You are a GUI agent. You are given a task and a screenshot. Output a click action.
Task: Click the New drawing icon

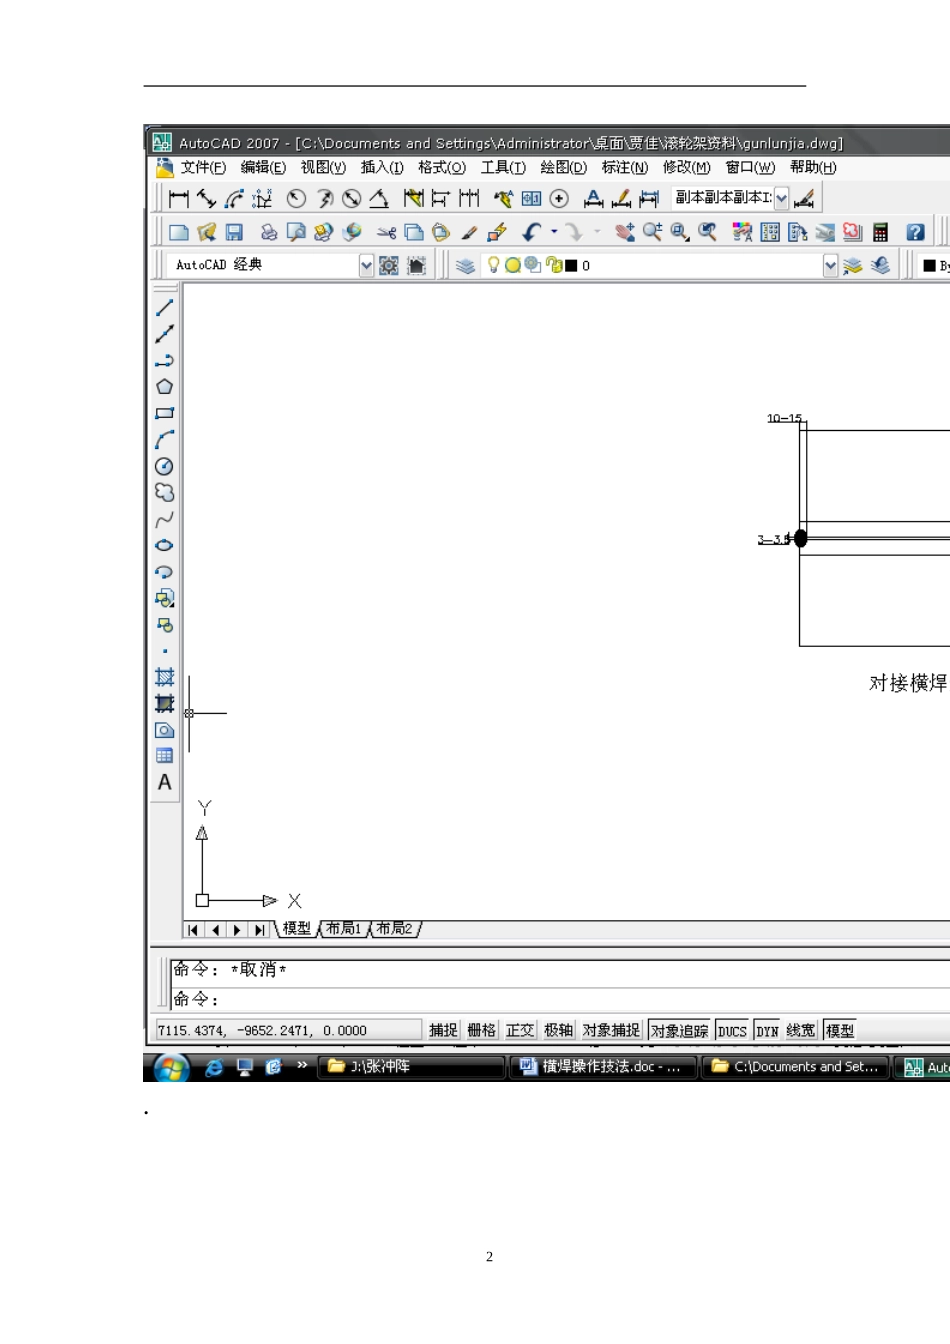pyautogui.click(x=179, y=232)
